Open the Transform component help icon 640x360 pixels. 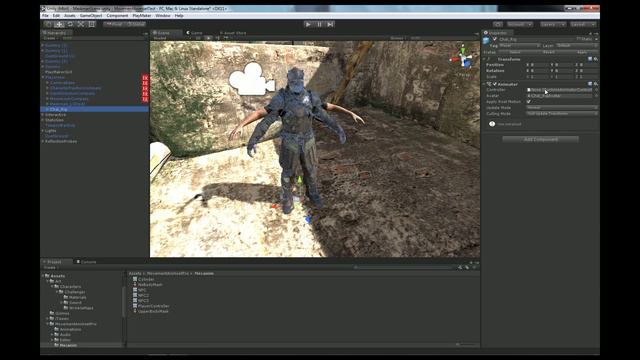click(590, 59)
